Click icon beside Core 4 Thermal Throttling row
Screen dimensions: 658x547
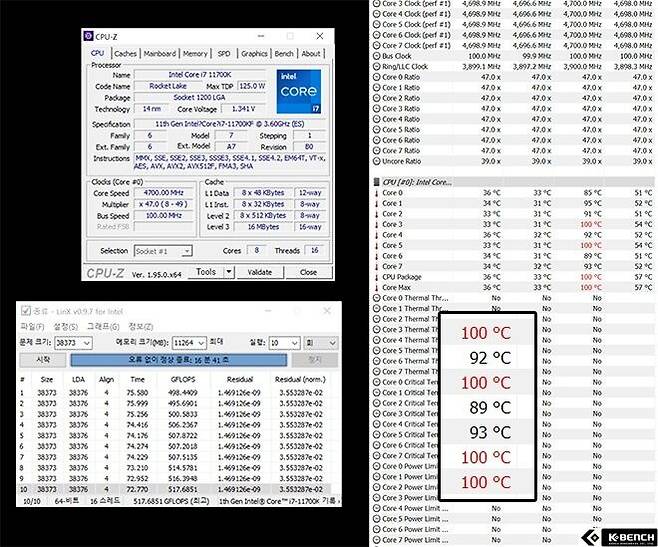[376, 340]
